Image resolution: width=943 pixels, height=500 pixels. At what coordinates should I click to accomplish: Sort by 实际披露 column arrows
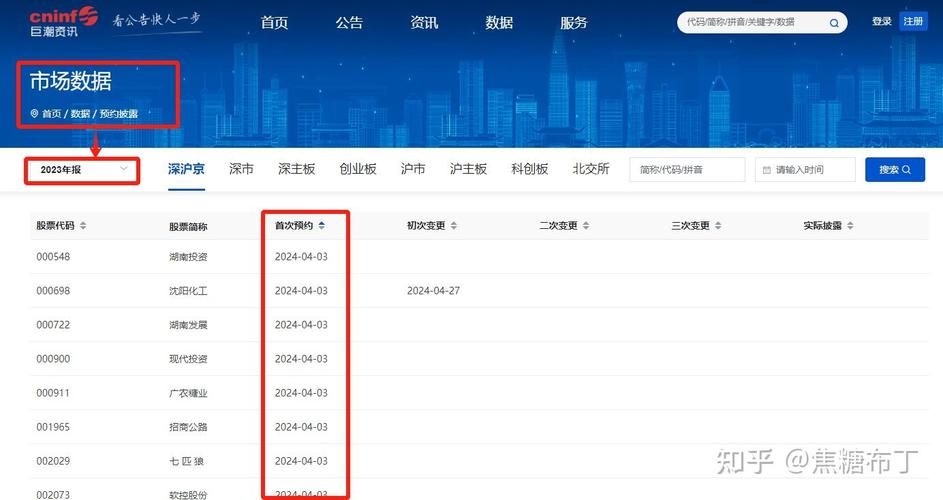850,226
